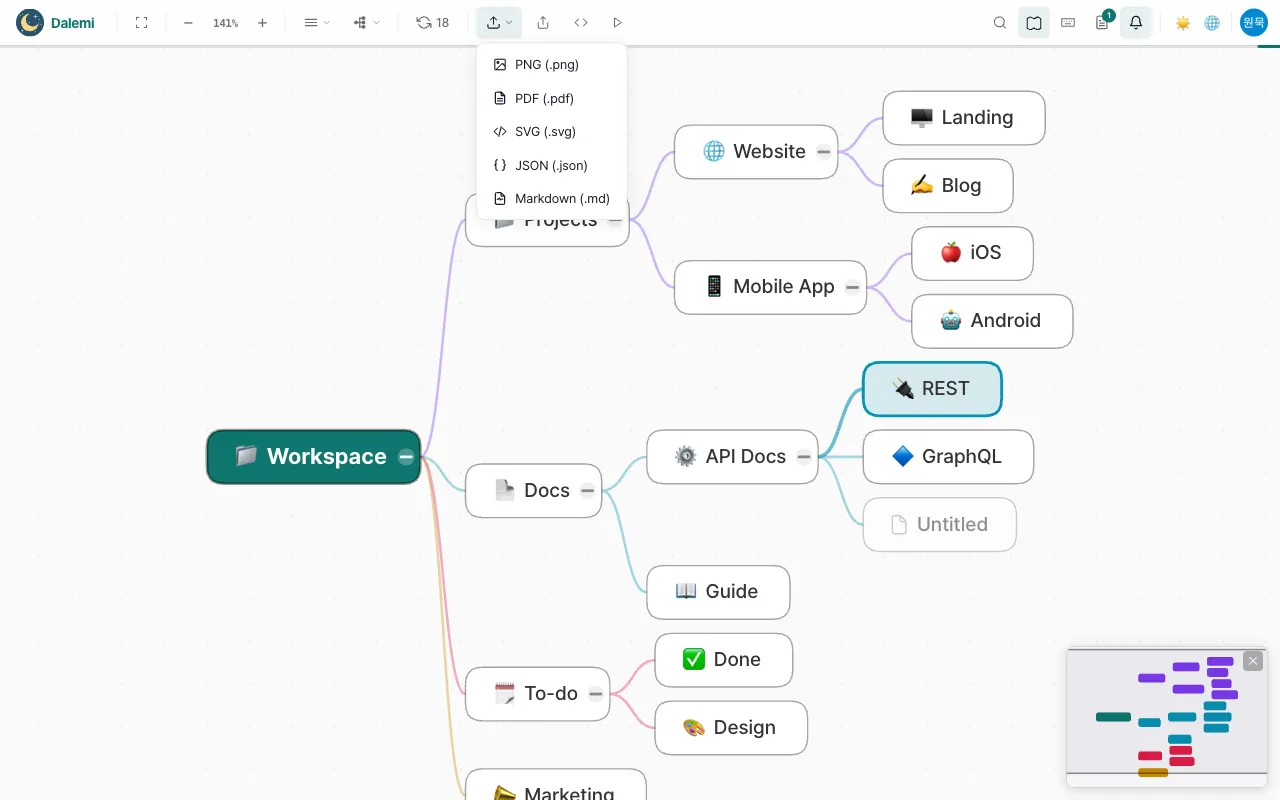Click the share icon
1280x800 pixels.
tap(543, 22)
